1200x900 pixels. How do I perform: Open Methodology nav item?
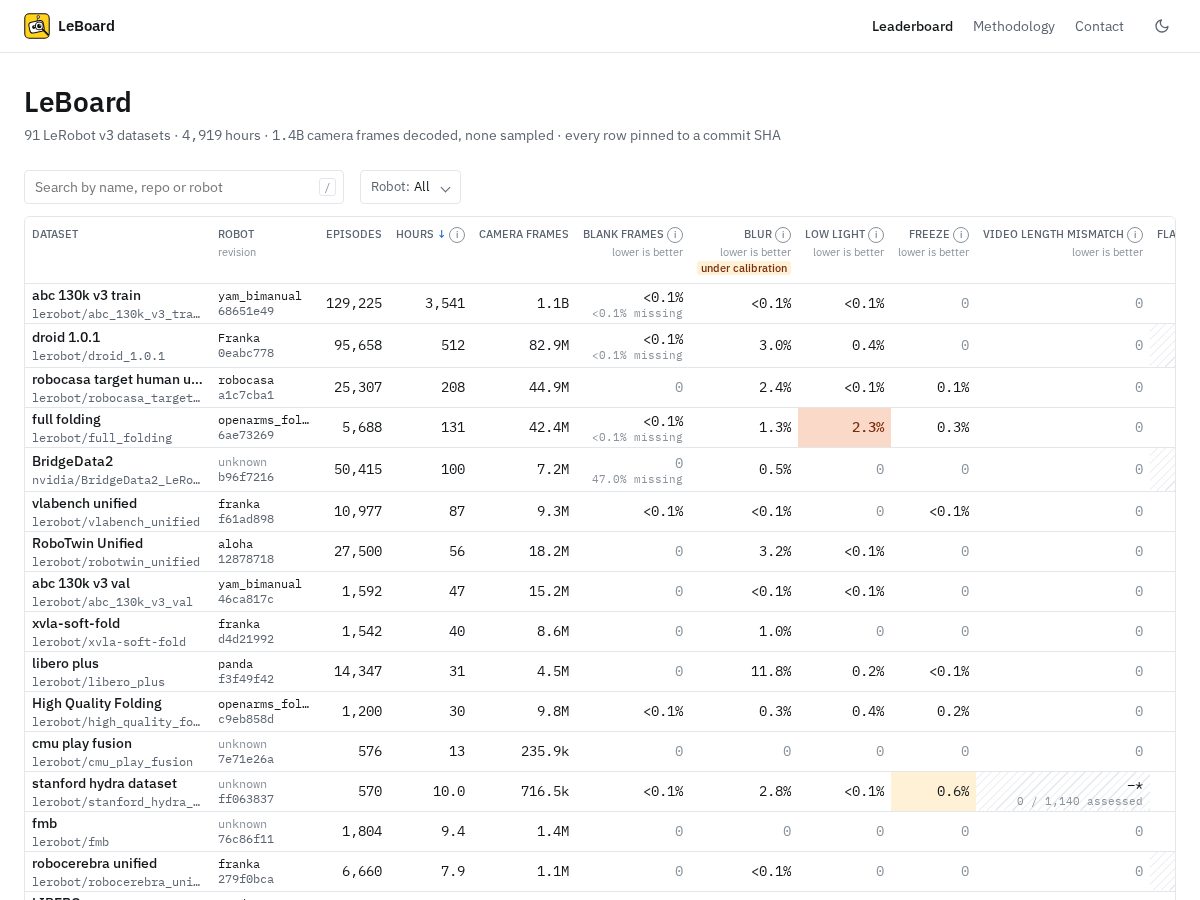tap(1014, 26)
